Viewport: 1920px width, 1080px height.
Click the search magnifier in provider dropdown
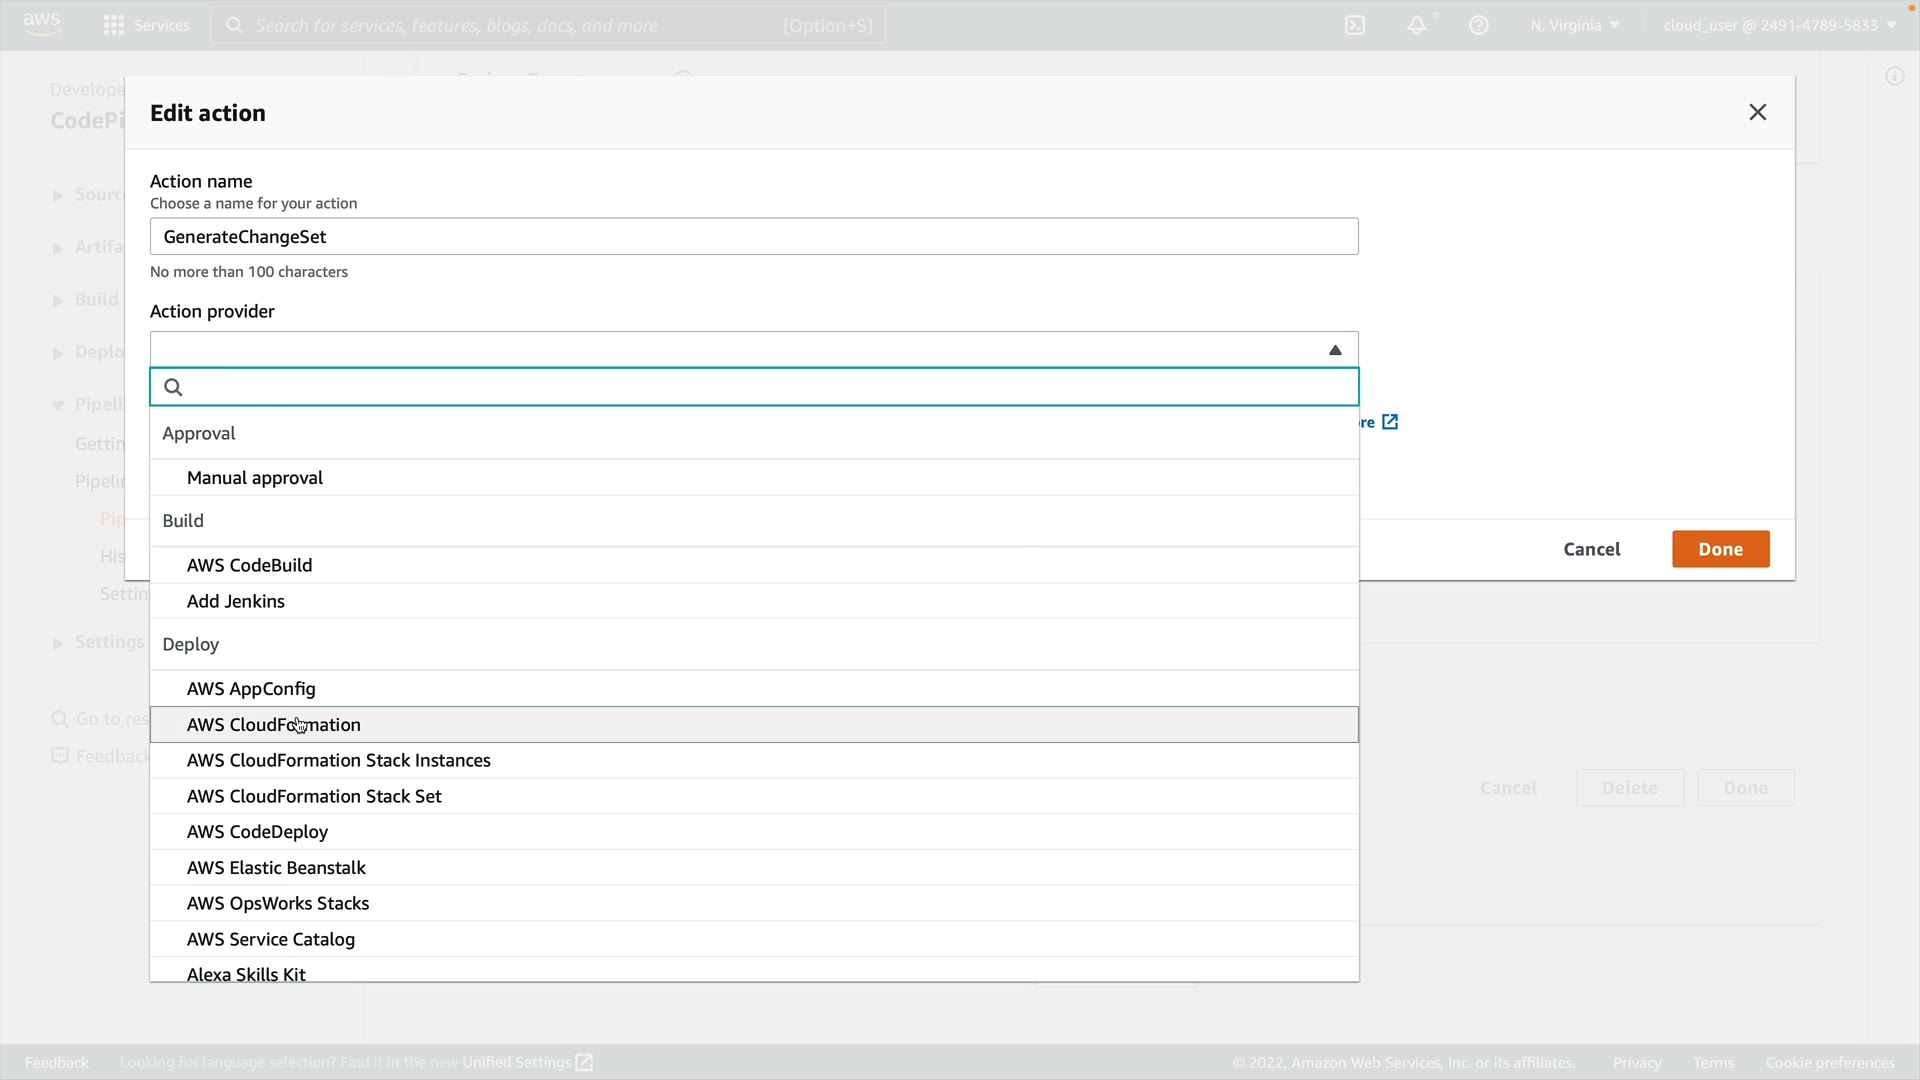[173, 387]
